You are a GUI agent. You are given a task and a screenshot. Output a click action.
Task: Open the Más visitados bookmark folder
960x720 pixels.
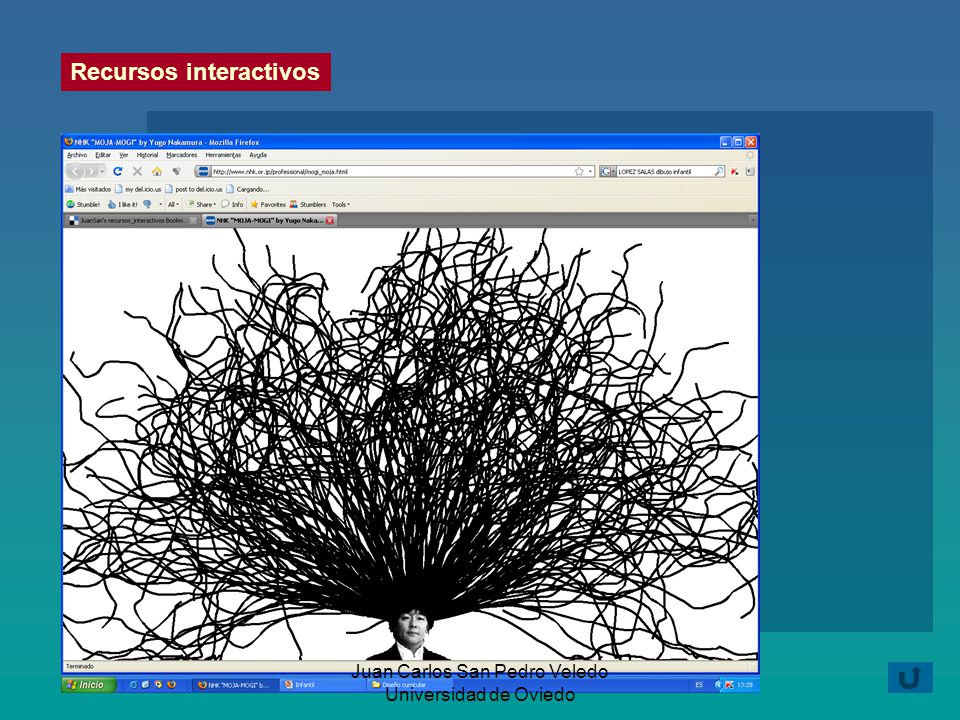pos(88,189)
